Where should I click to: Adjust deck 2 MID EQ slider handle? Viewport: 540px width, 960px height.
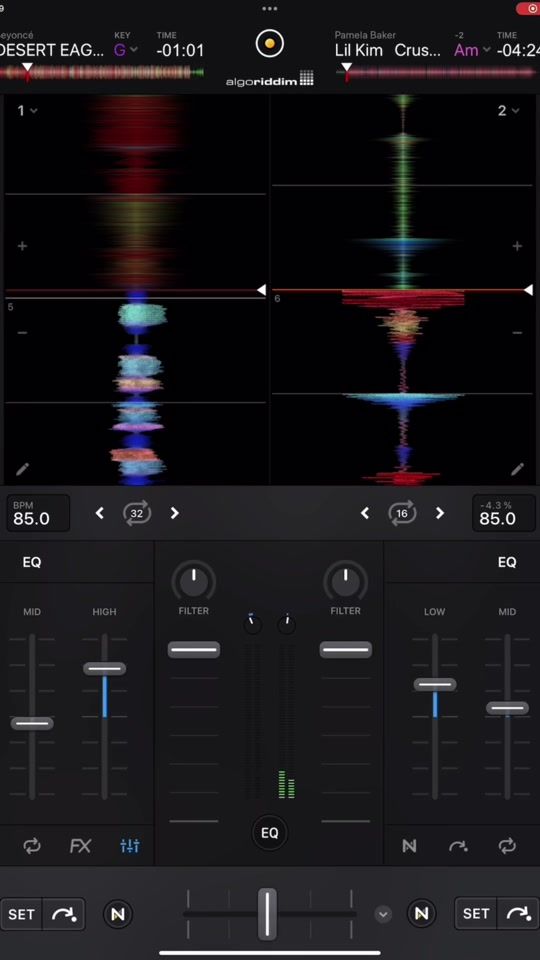click(508, 708)
